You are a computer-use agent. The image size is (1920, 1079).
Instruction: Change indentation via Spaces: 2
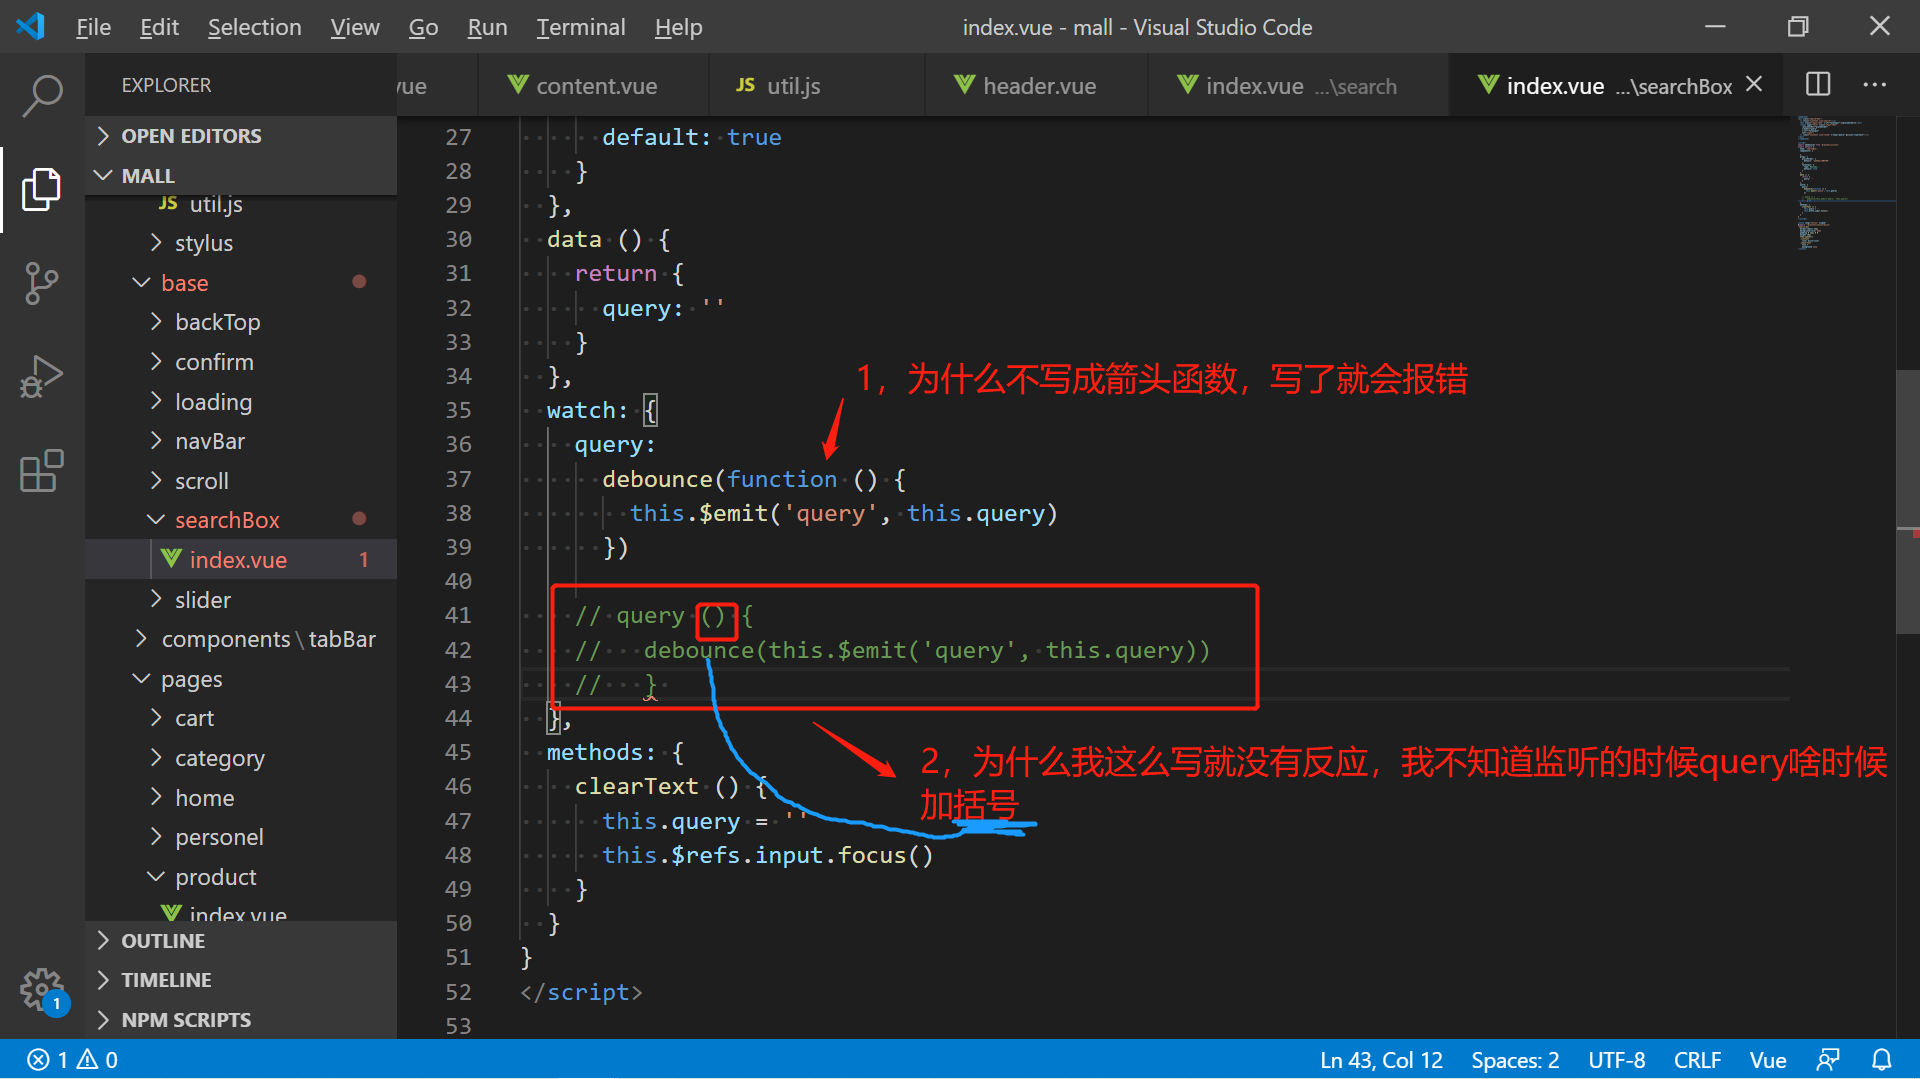point(1515,1060)
